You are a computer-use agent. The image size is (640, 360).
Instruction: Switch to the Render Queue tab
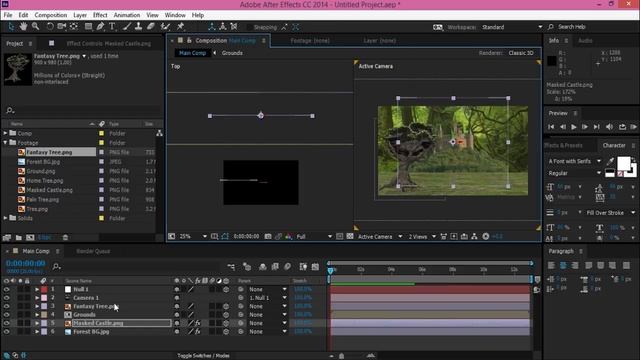pos(93,251)
